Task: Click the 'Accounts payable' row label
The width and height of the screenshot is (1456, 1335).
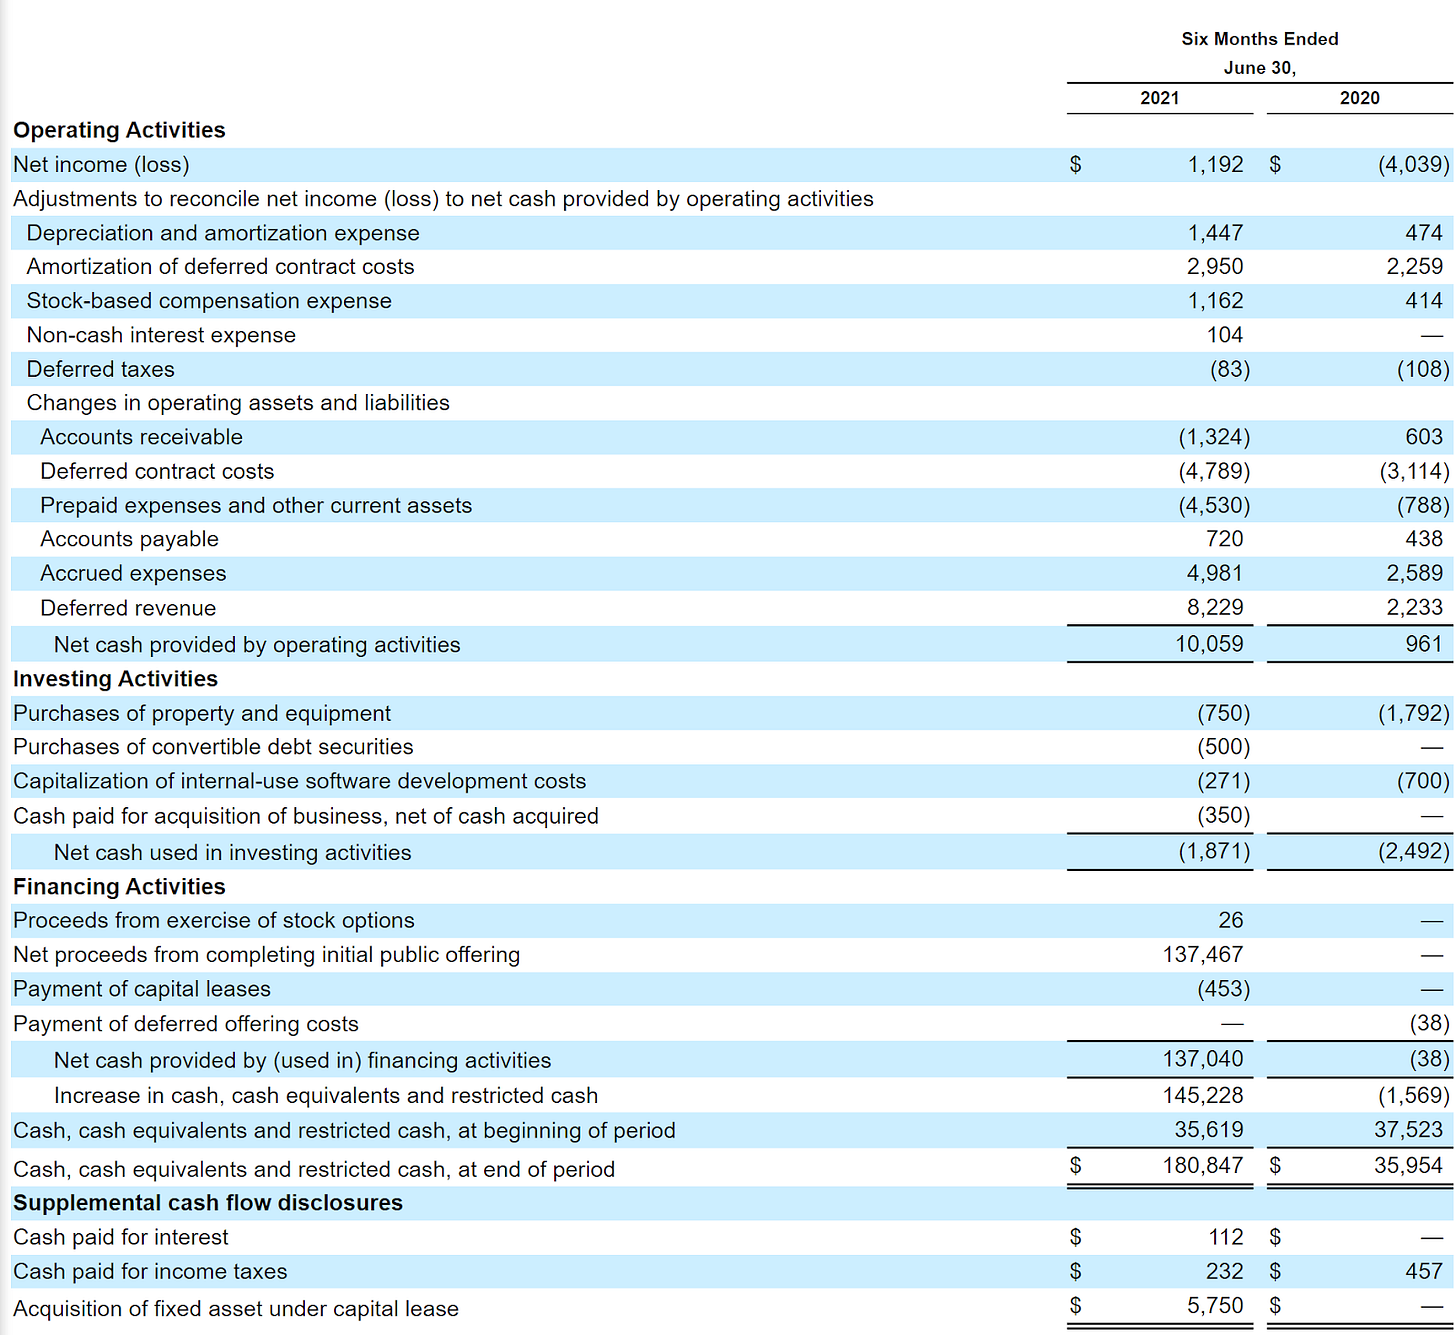Action: (129, 539)
